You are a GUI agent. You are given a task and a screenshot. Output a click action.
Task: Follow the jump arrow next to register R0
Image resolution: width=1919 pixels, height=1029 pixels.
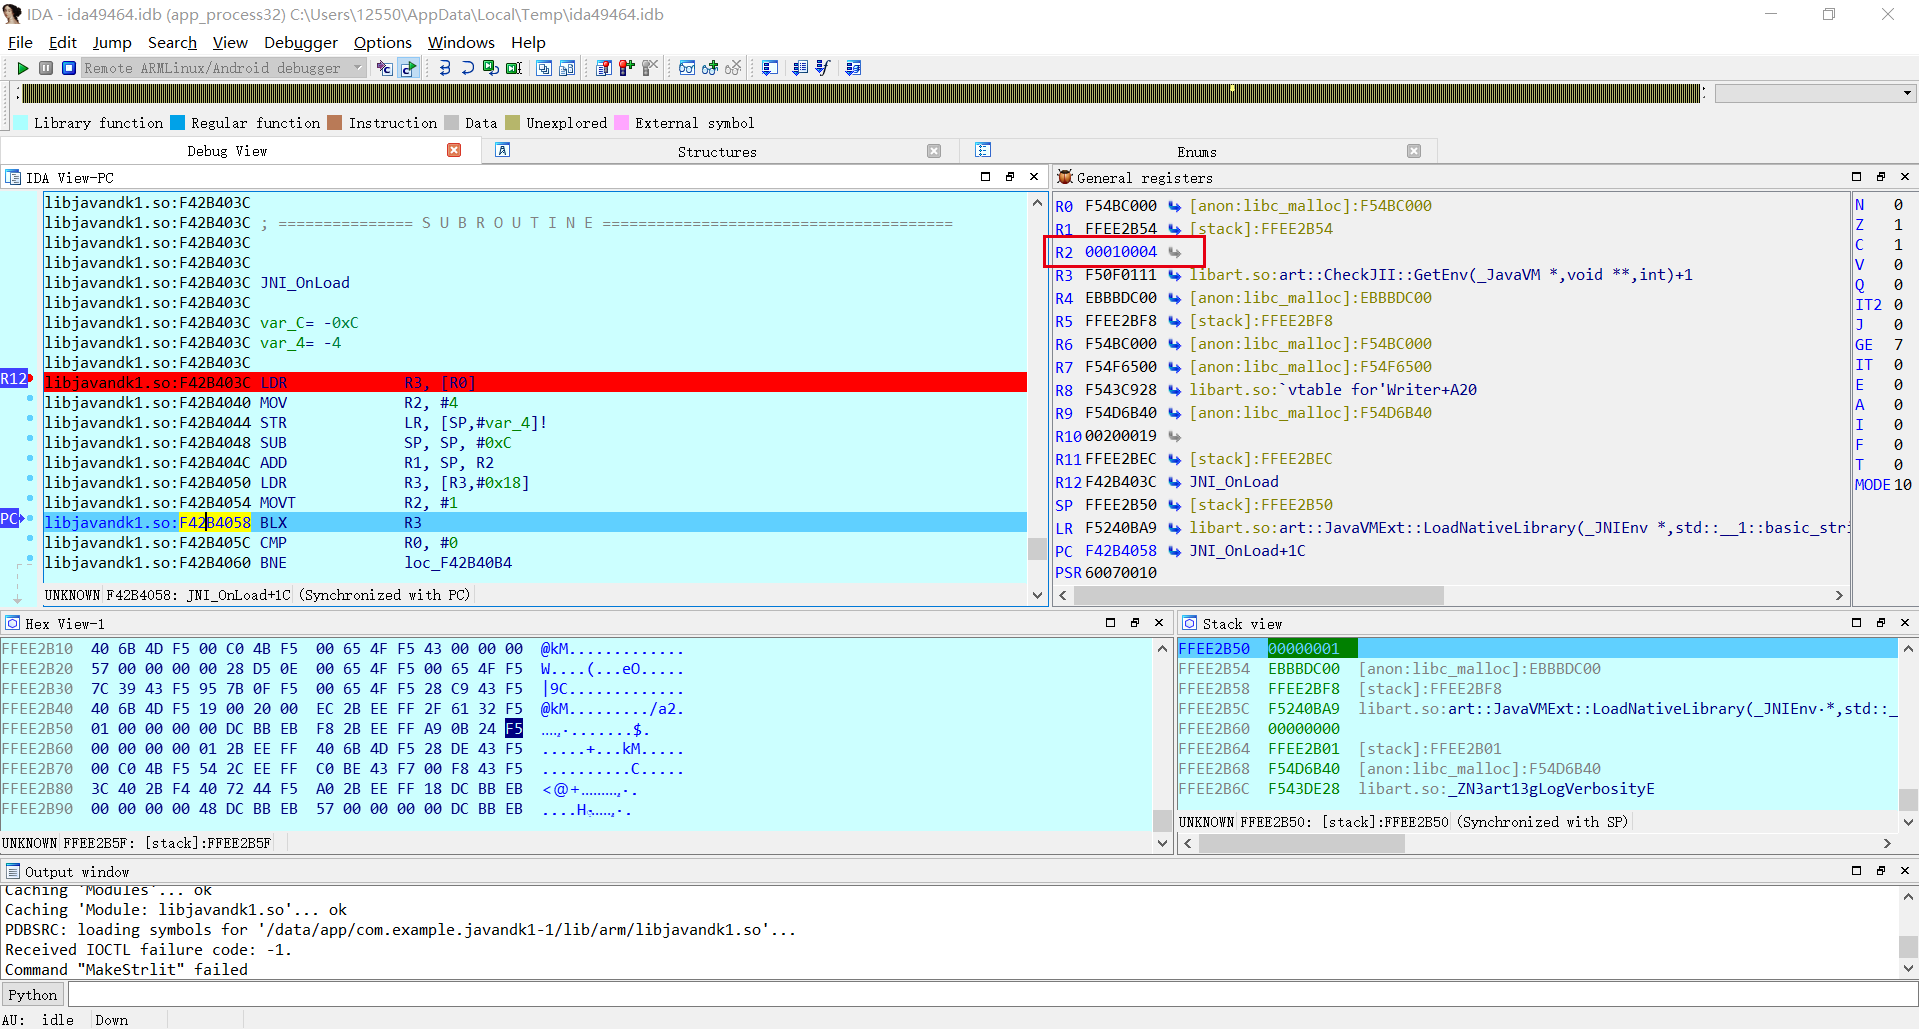(x=1175, y=206)
